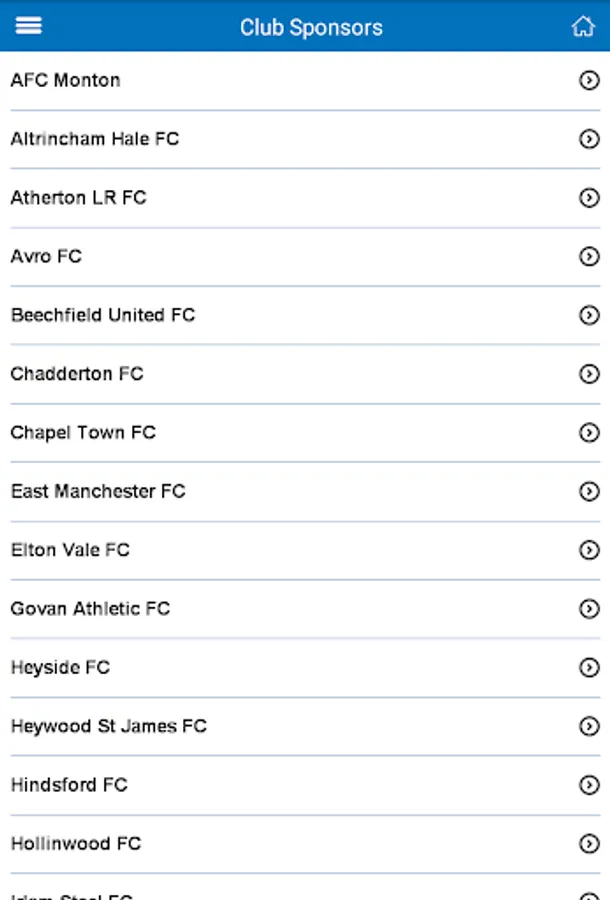Expand Elton Vale FC with its arrow
Viewport: 610px width, 900px height.
point(589,550)
